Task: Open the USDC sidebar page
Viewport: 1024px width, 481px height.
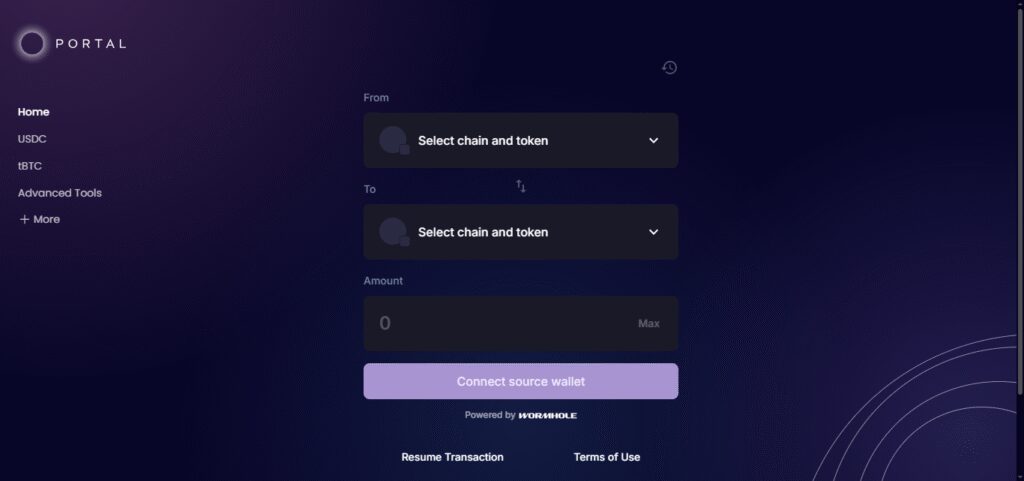Action: [x=32, y=139]
